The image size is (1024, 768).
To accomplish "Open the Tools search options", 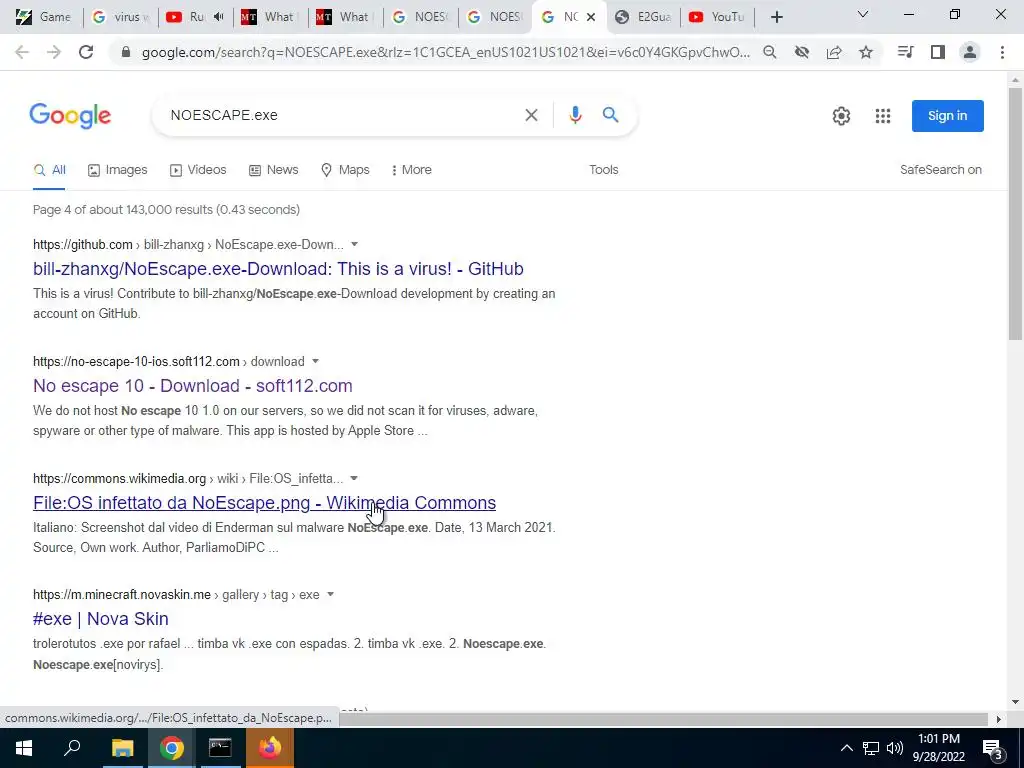I will (603, 170).
